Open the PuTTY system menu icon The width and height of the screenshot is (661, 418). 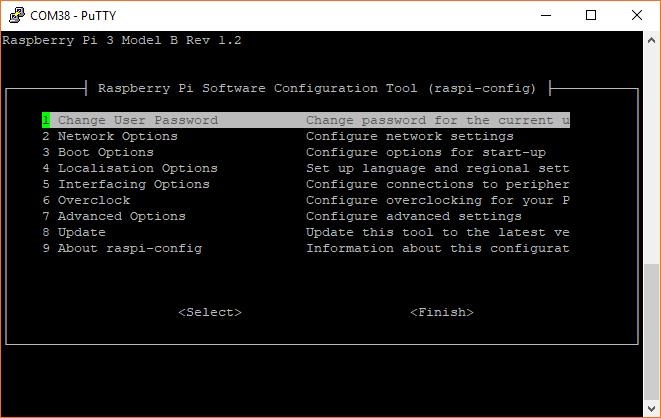[x=16, y=15]
